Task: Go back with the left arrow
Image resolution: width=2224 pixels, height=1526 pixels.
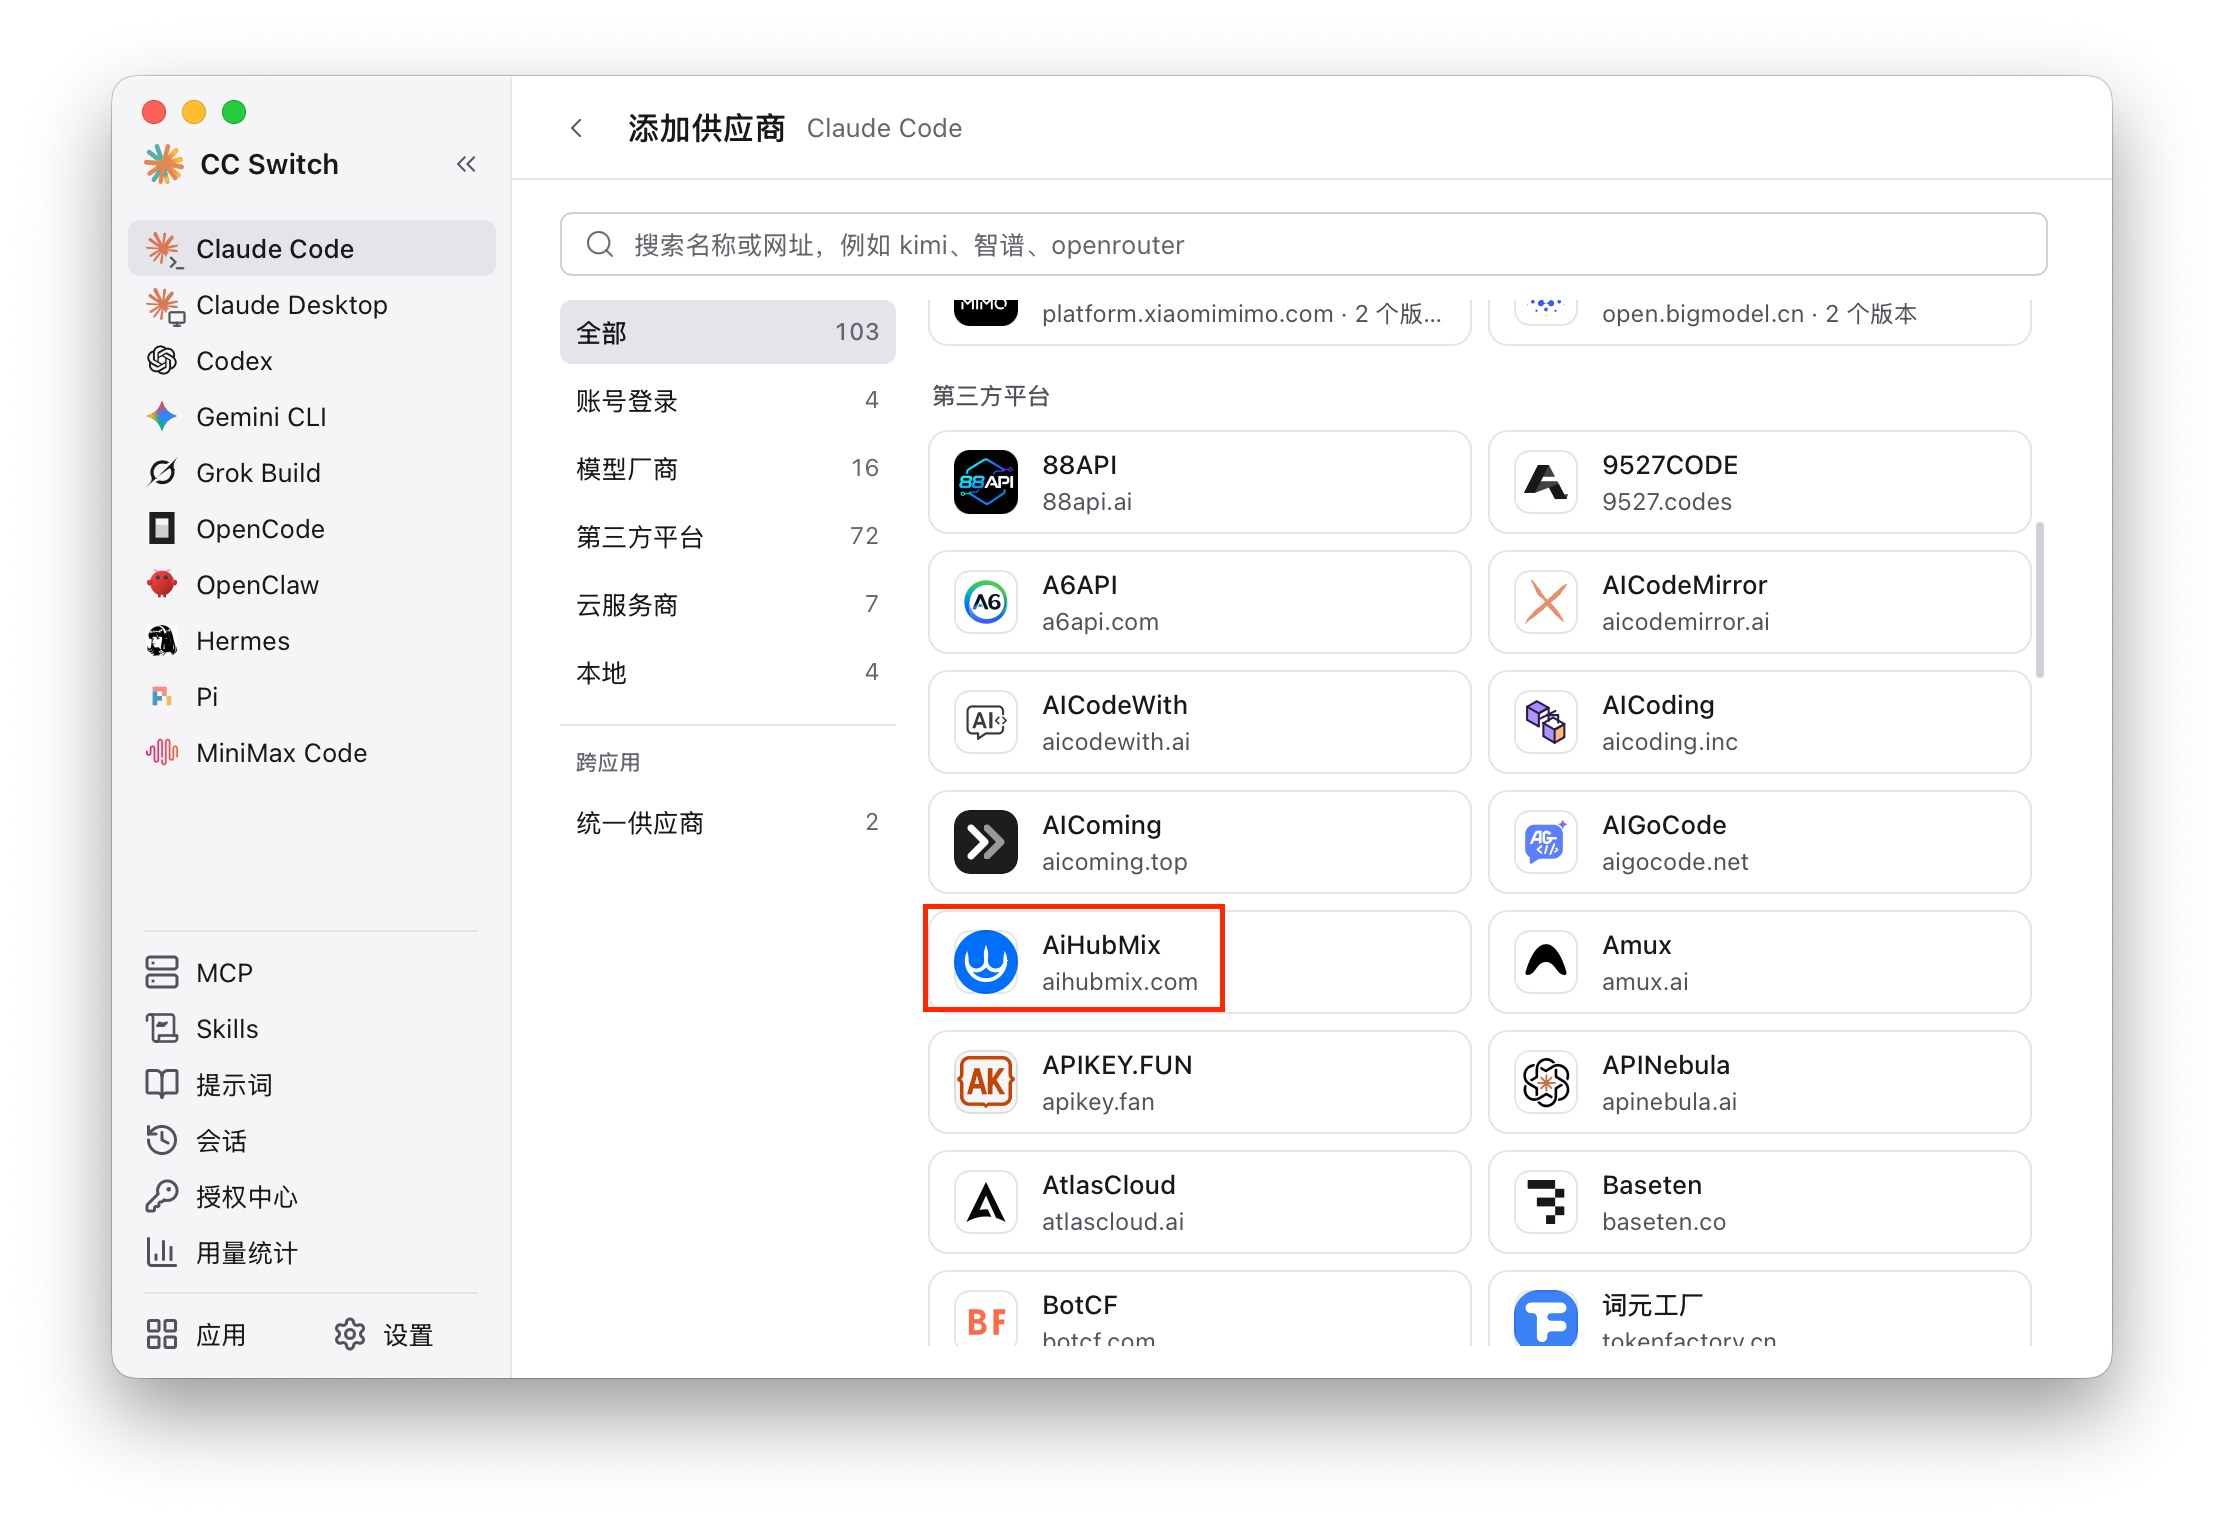Action: pos(577,128)
